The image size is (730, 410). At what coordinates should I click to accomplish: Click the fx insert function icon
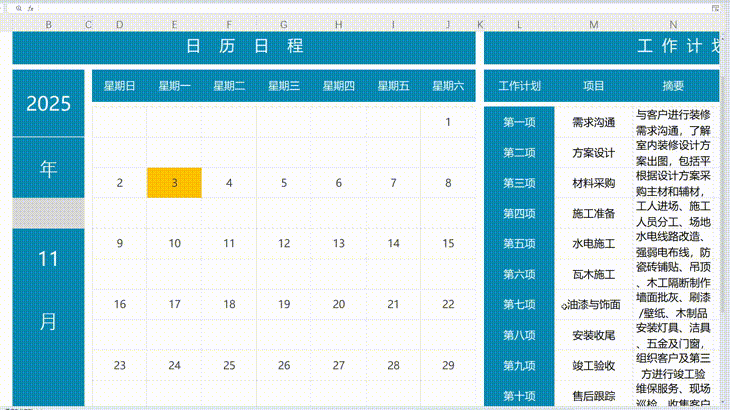pos(32,7)
